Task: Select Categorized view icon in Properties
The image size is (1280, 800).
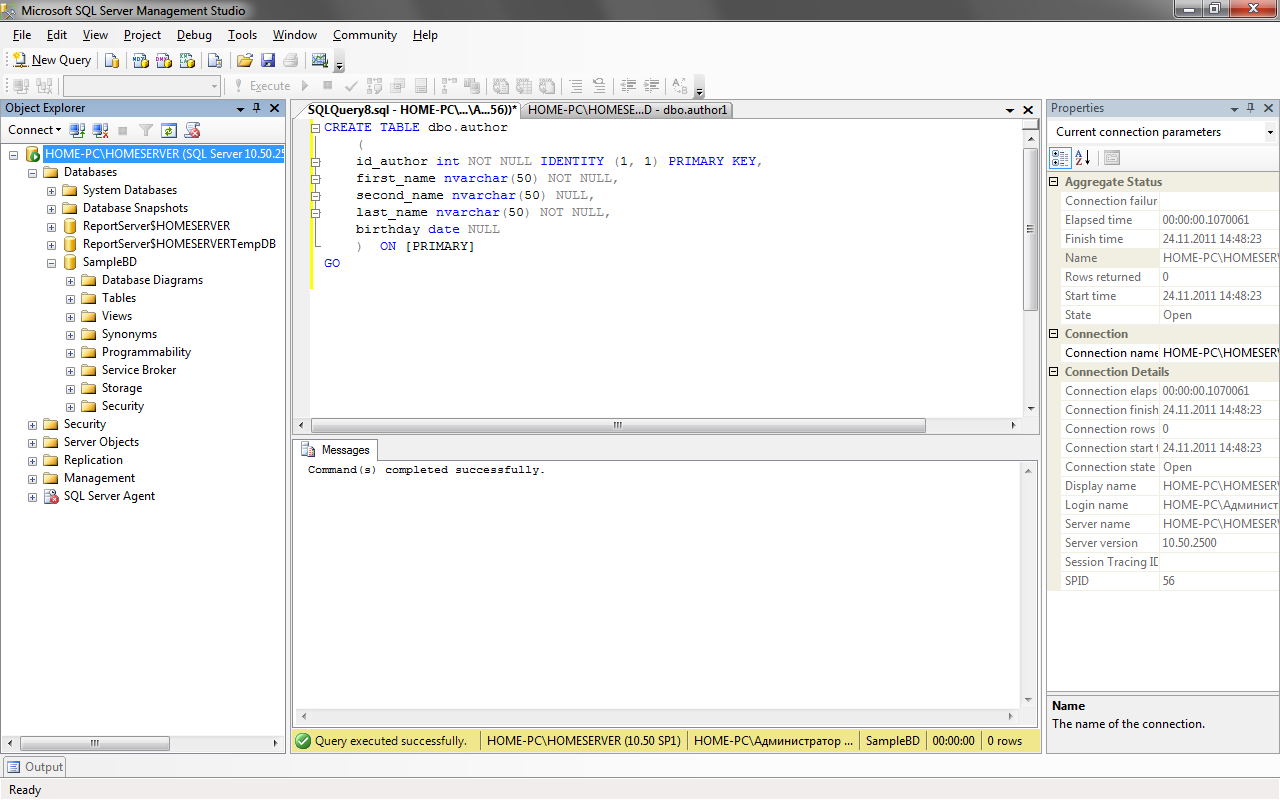Action: 1060,158
